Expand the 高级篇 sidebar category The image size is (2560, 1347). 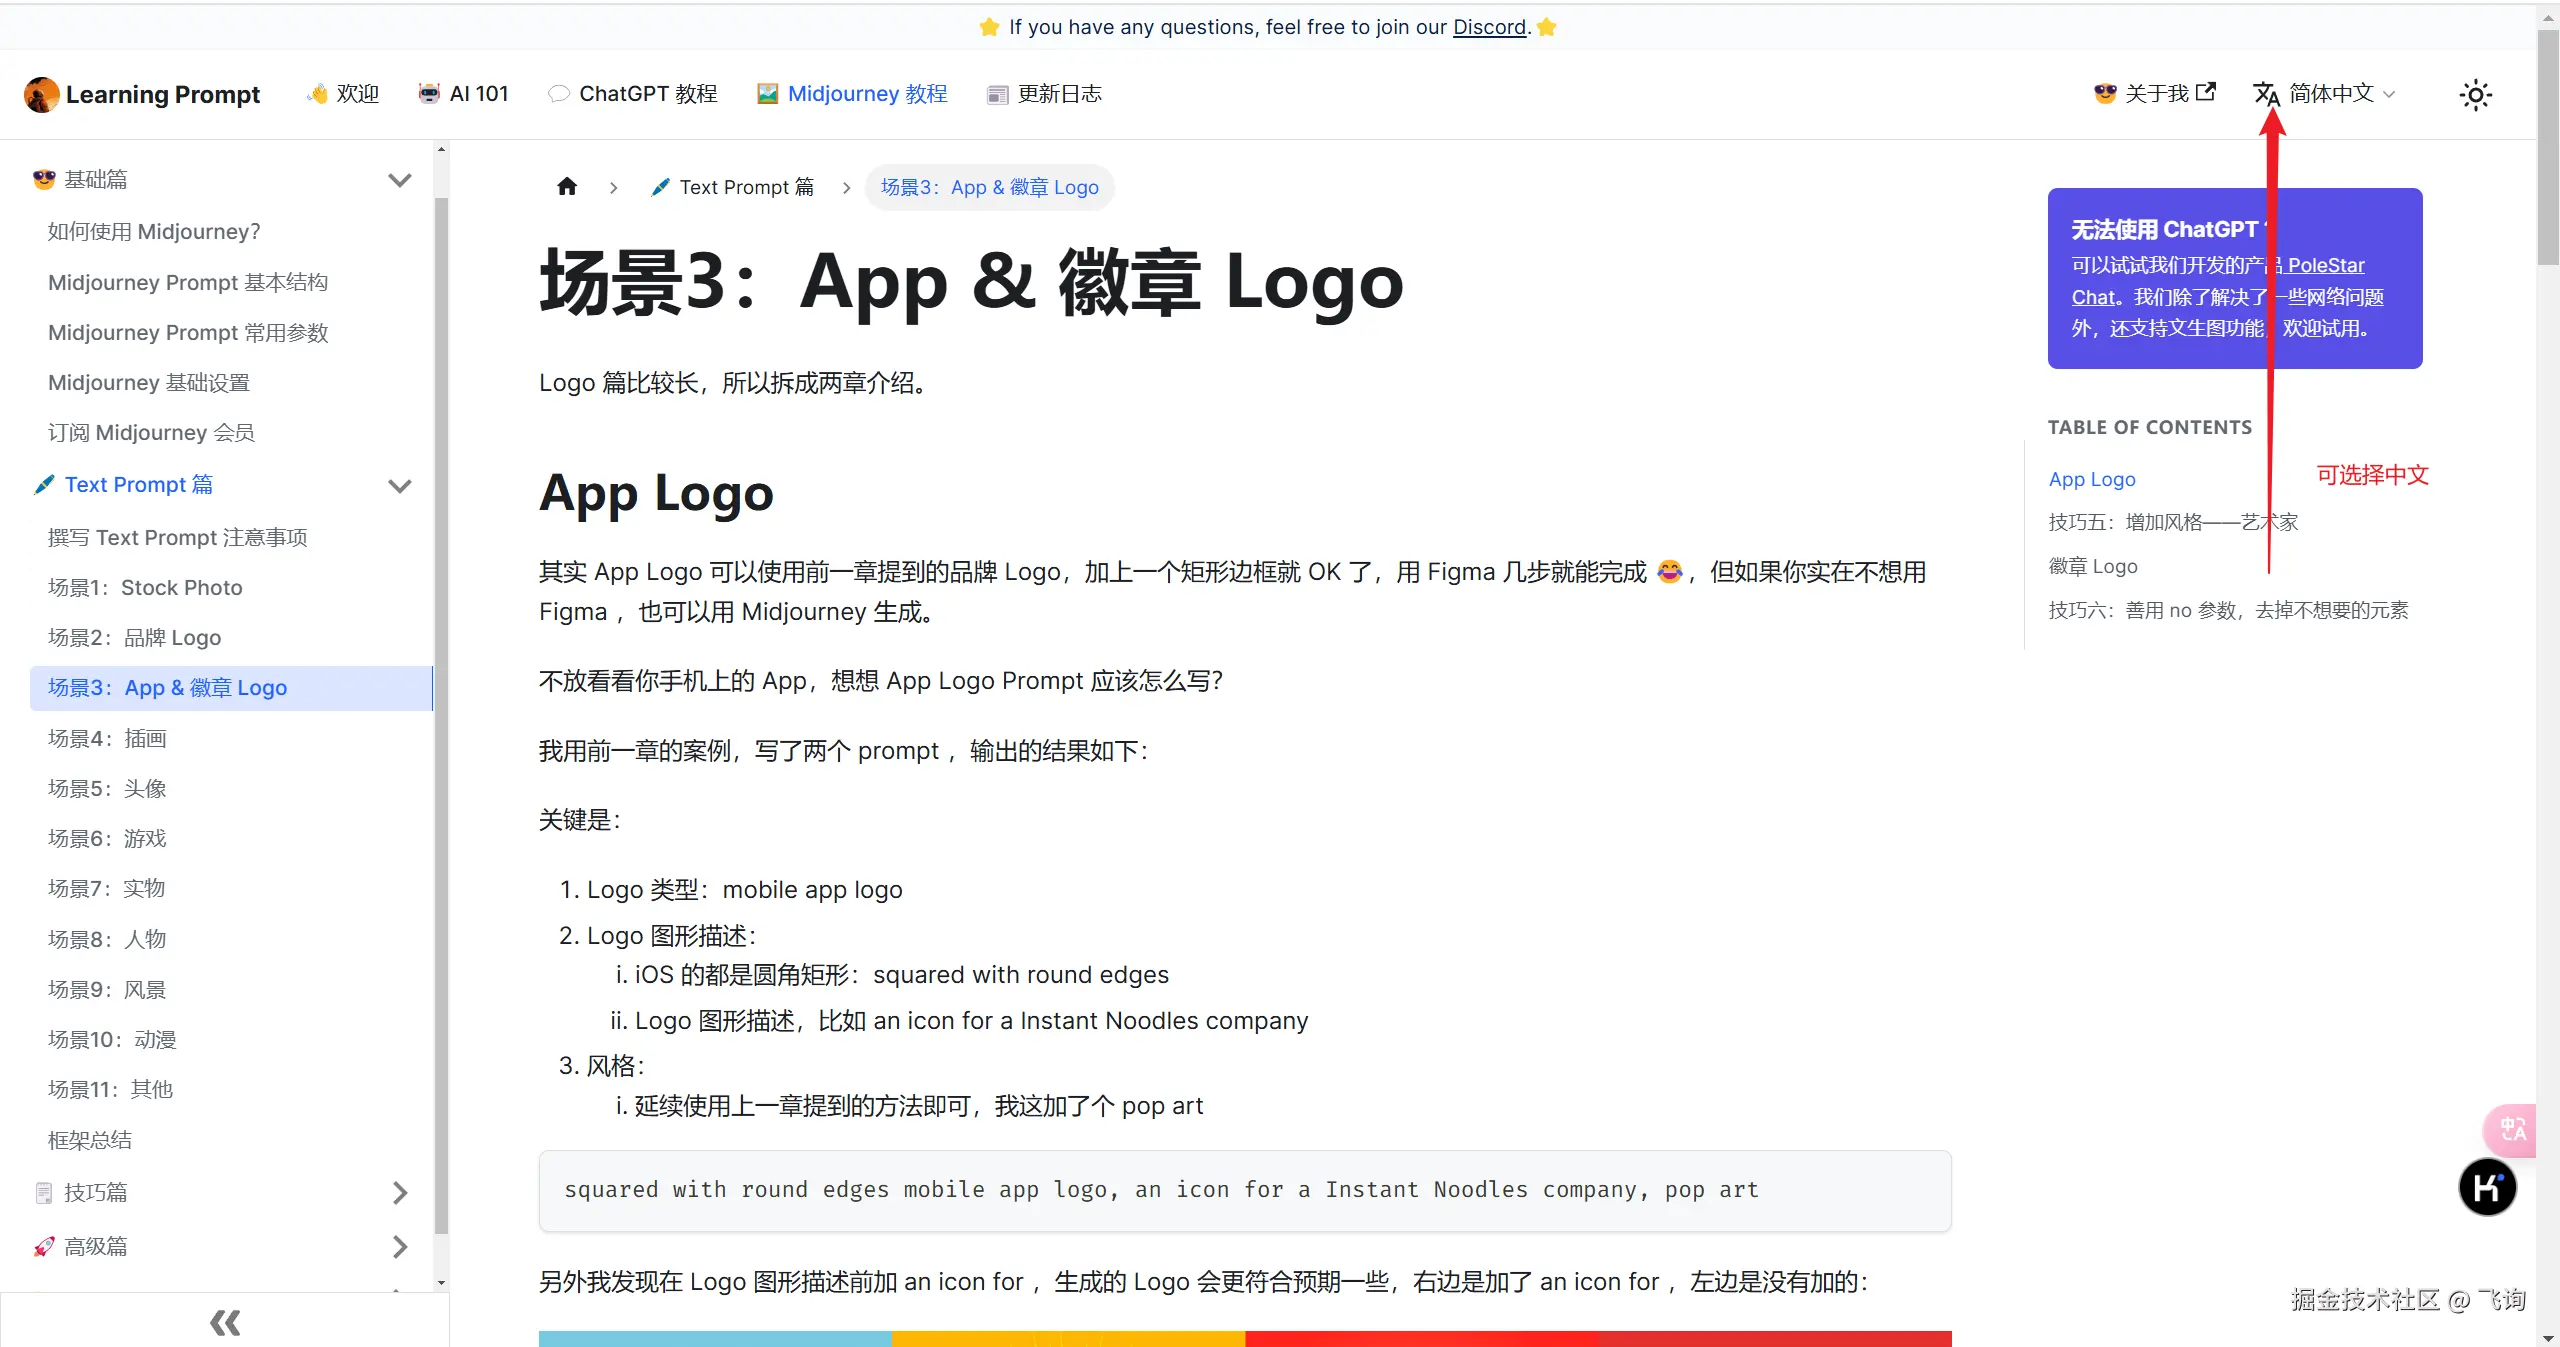pos(399,1246)
